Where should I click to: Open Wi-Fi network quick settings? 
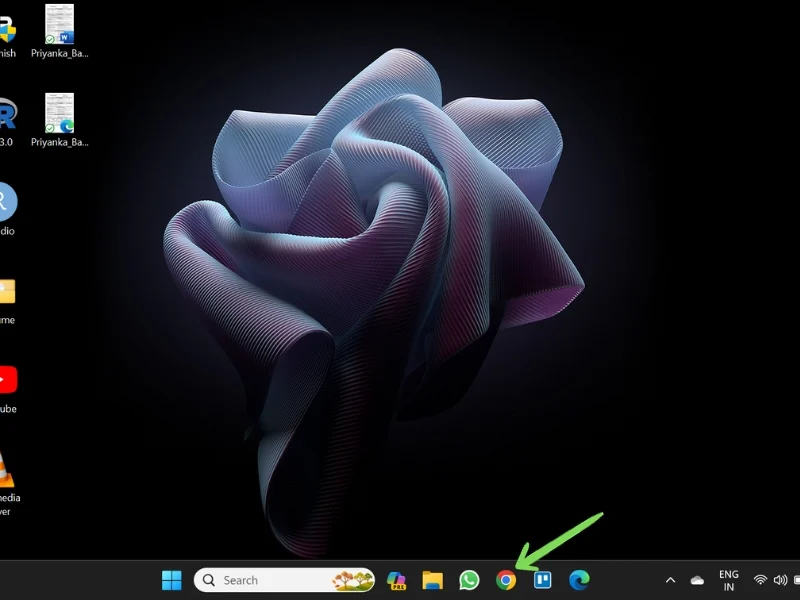coord(760,580)
